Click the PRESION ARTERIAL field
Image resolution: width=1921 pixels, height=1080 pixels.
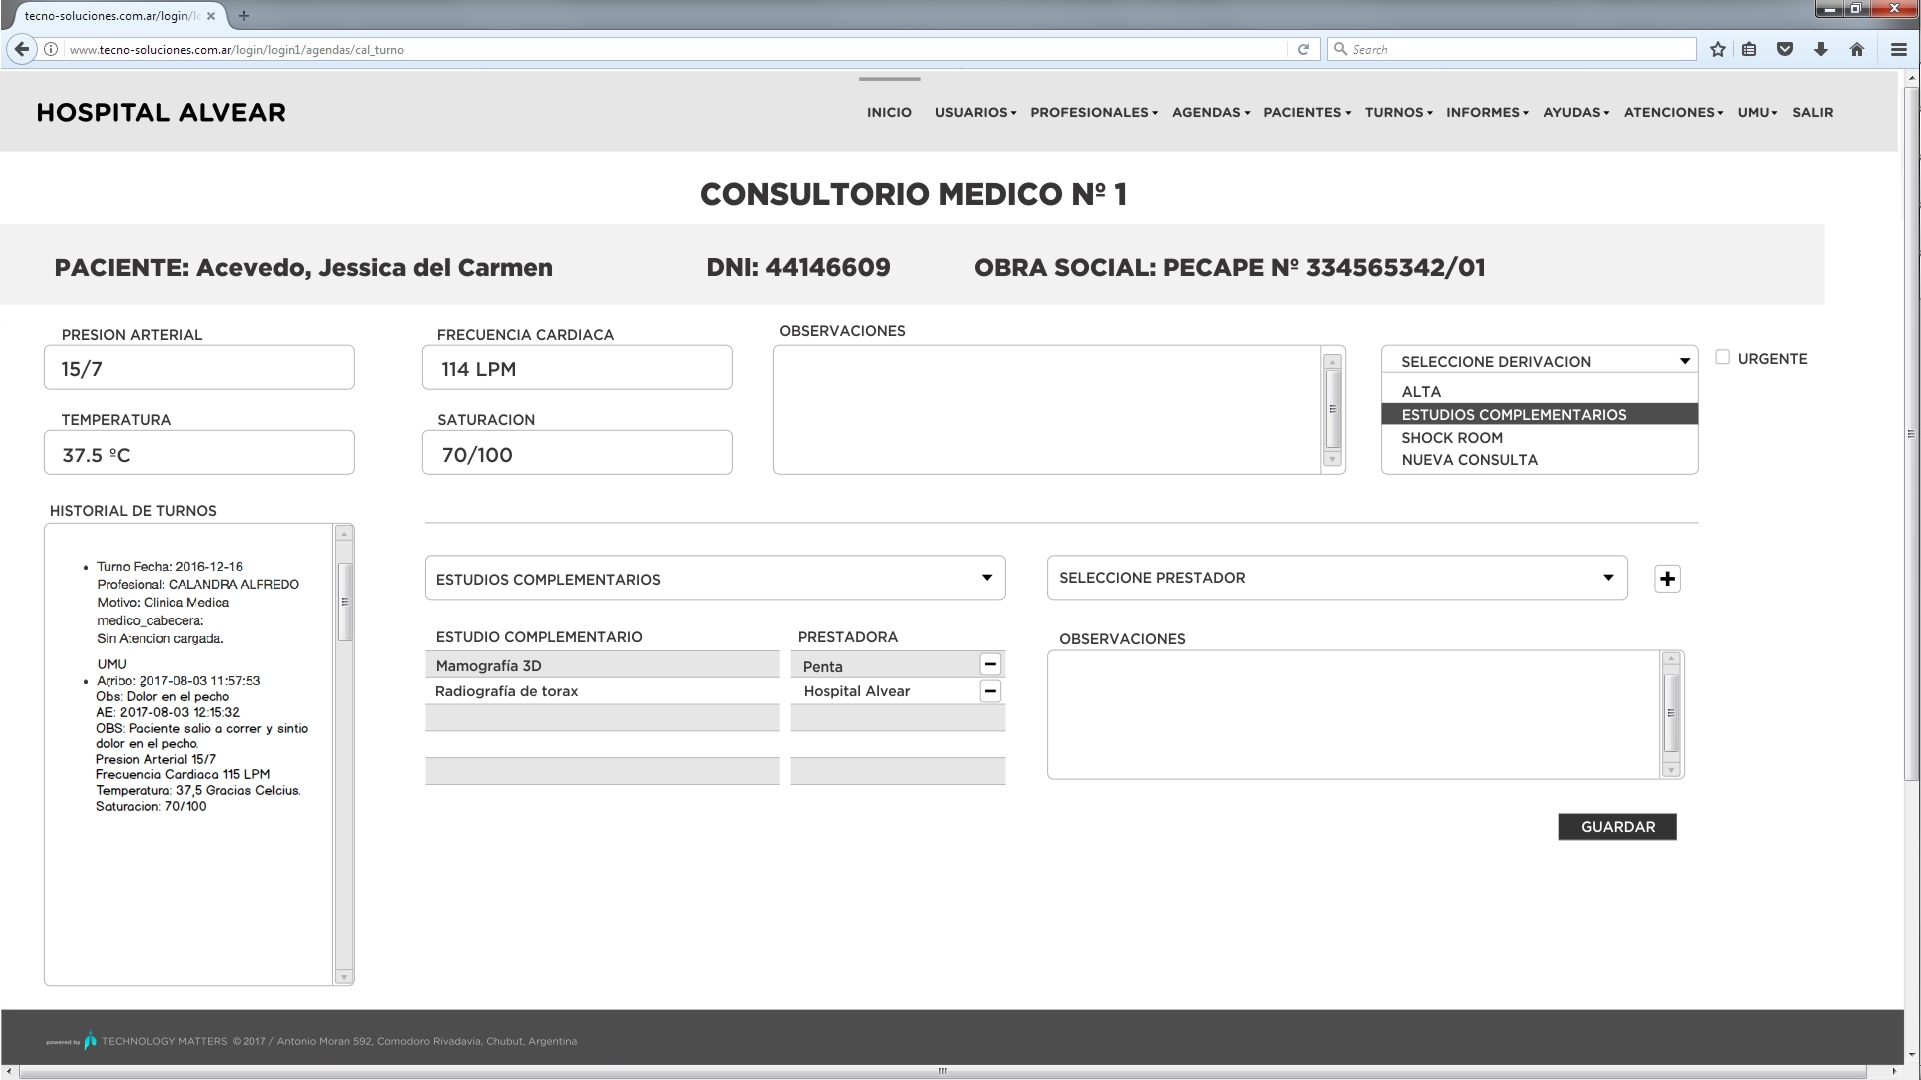[x=199, y=367]
